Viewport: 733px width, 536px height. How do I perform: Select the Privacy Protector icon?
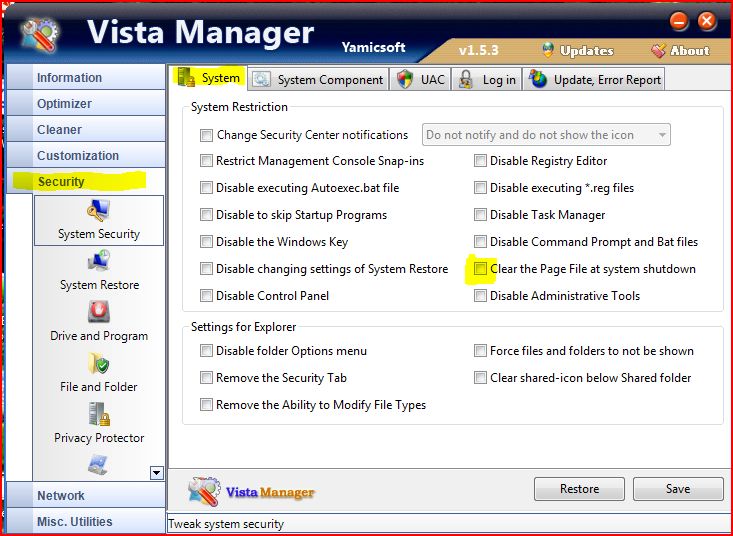[98, 416]
